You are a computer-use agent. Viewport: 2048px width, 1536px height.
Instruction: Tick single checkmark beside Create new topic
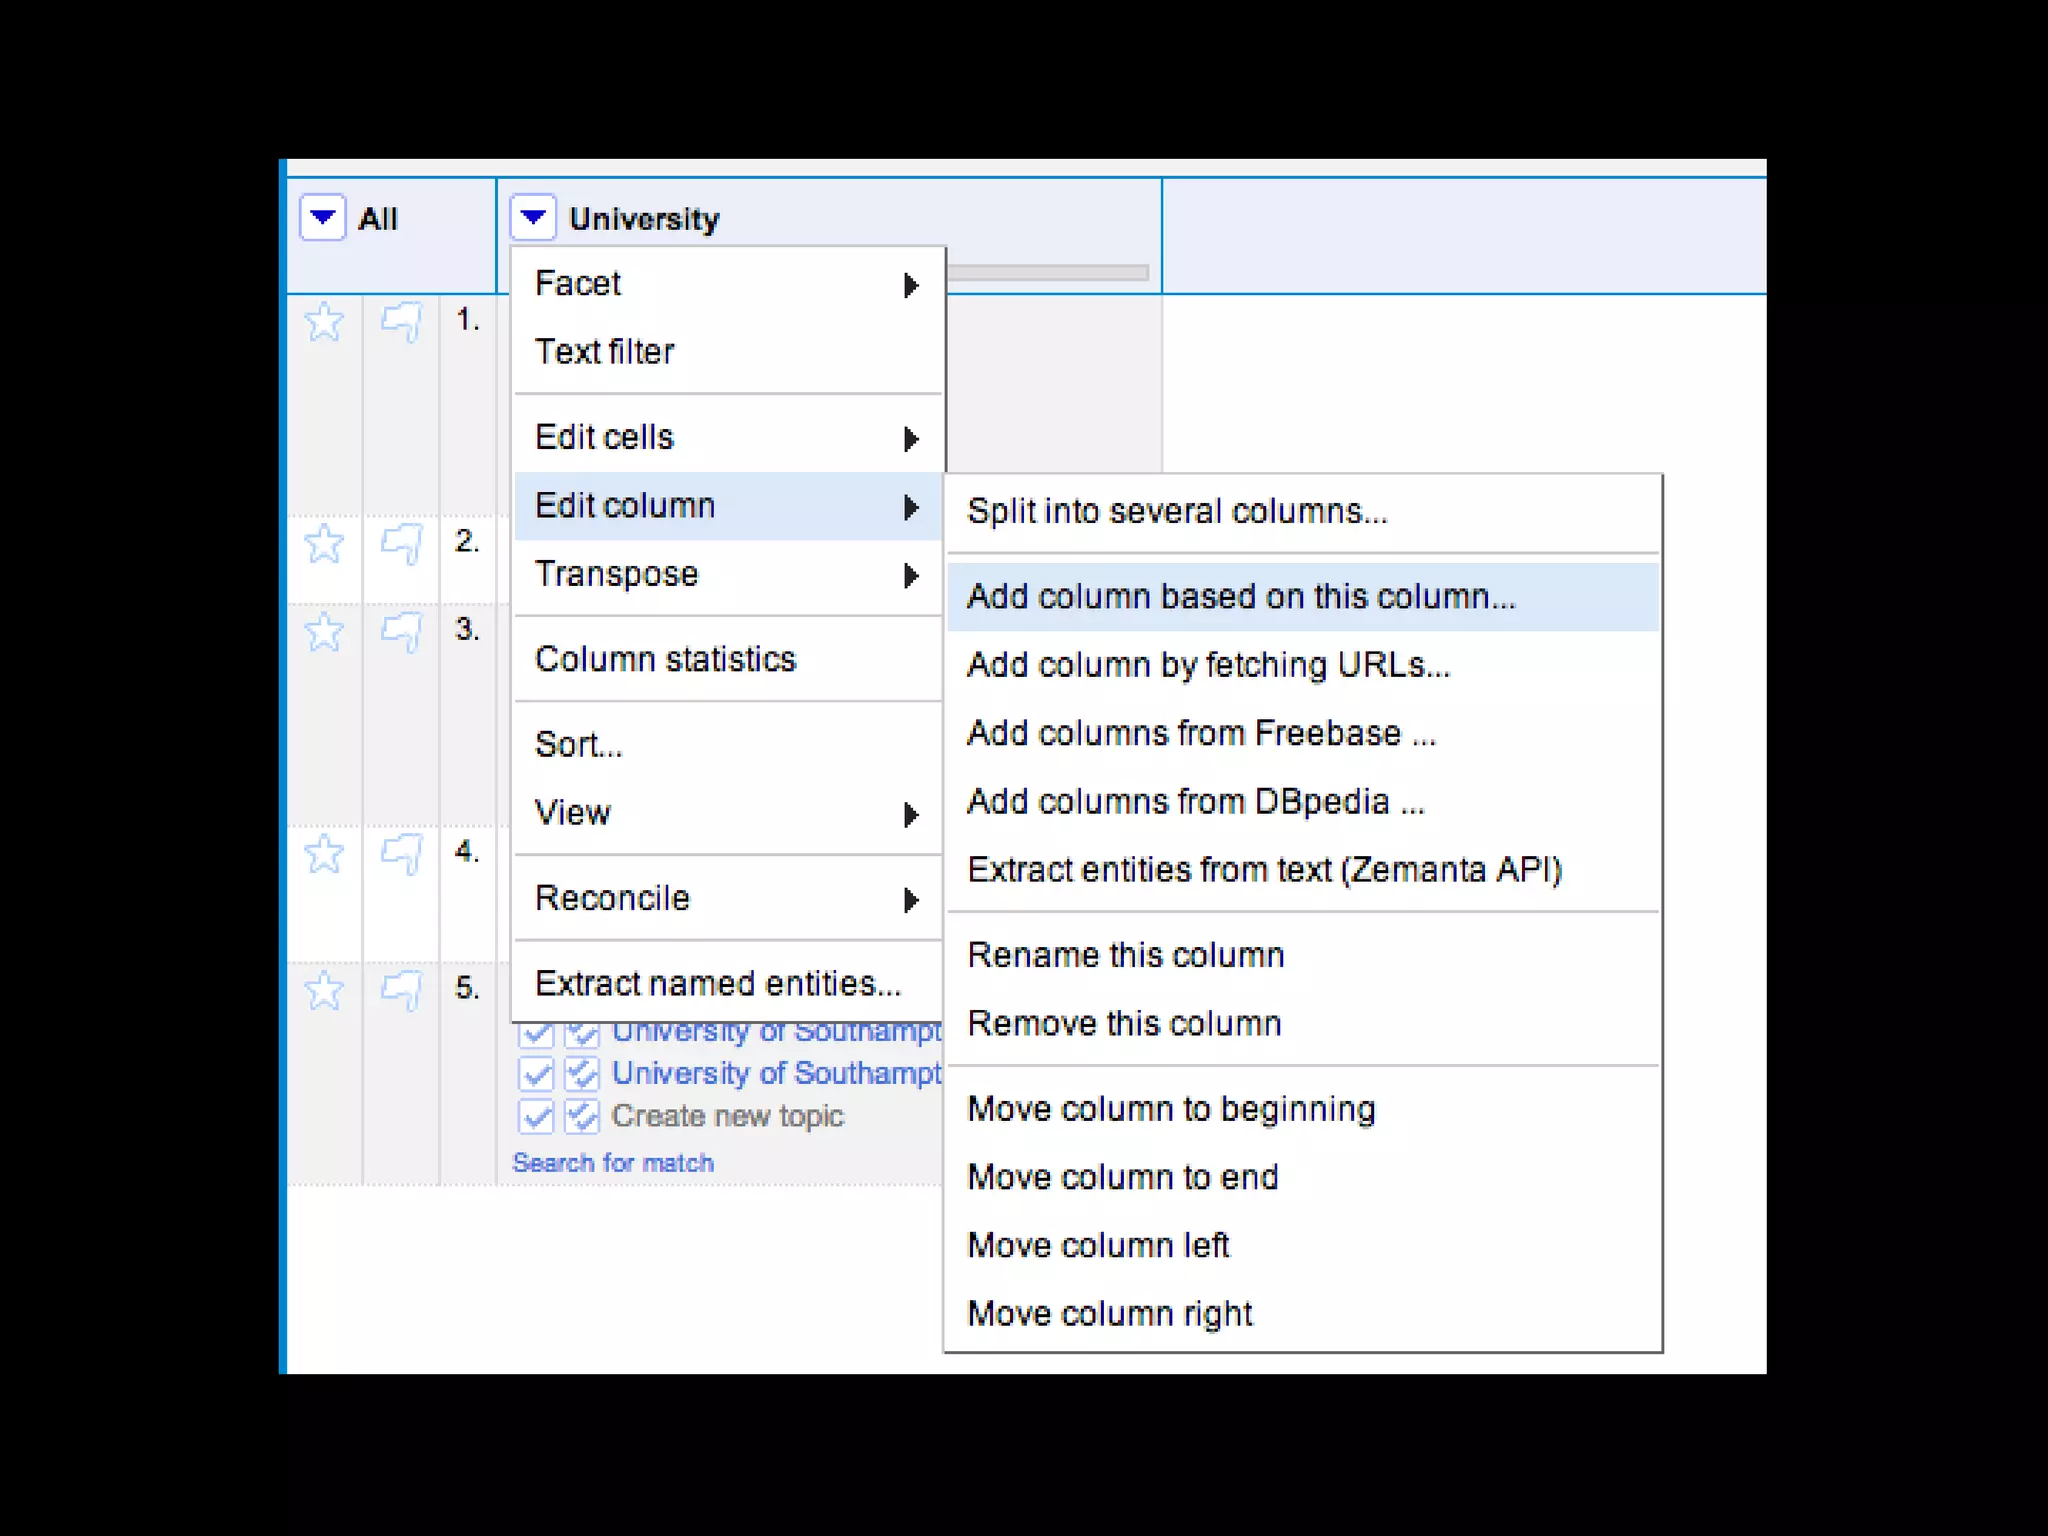(536, 1116)
